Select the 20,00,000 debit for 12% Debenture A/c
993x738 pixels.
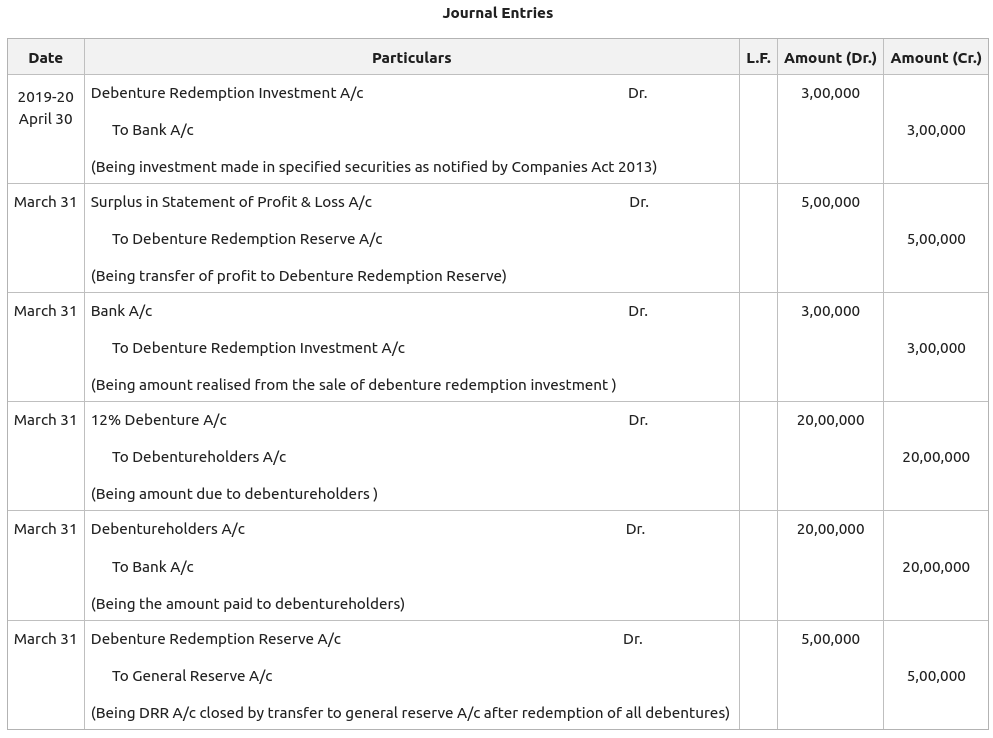830,420
